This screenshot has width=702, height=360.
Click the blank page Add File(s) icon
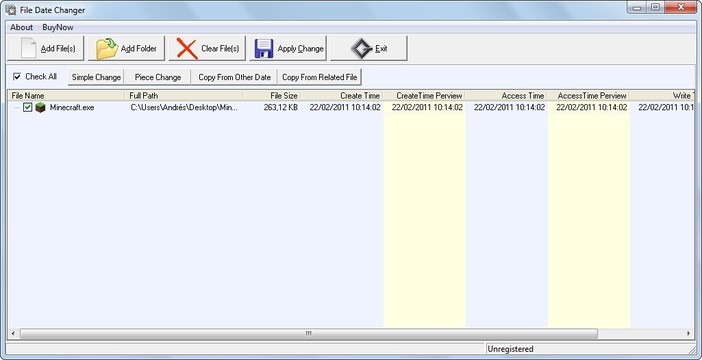(28, 48)
